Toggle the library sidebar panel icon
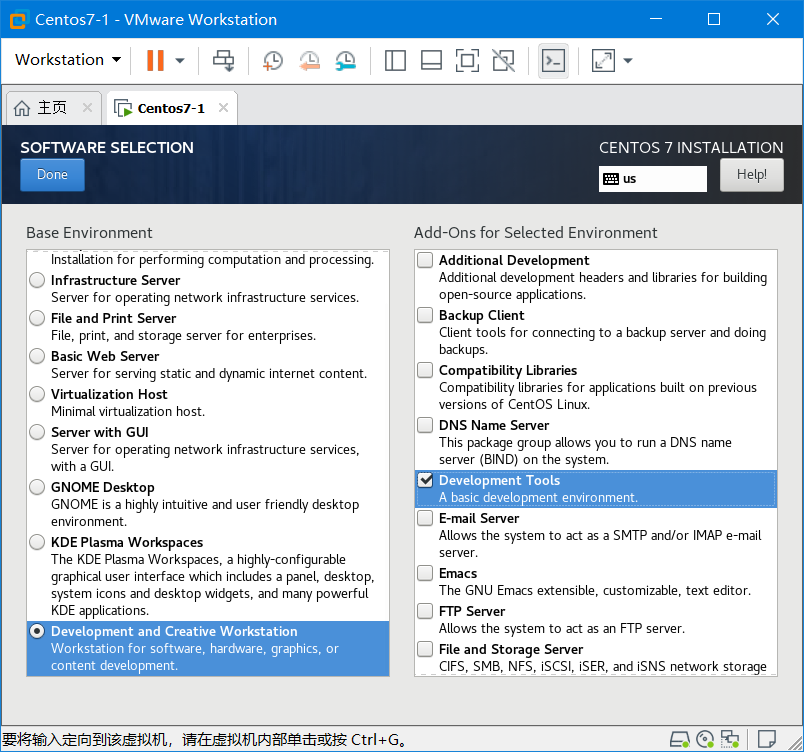The width and height of the screenshot is (804, 752). coord(395,60)
